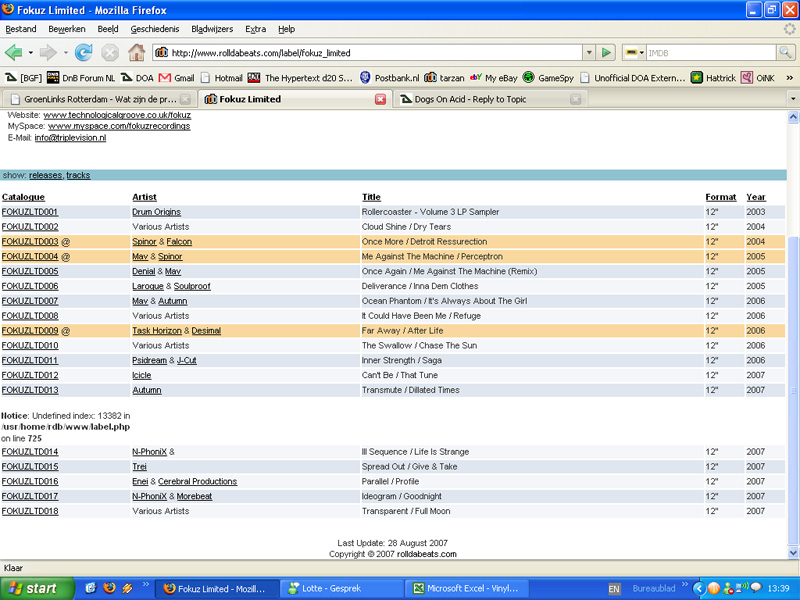Open the DOA bookmark

[x=137, y=78]
